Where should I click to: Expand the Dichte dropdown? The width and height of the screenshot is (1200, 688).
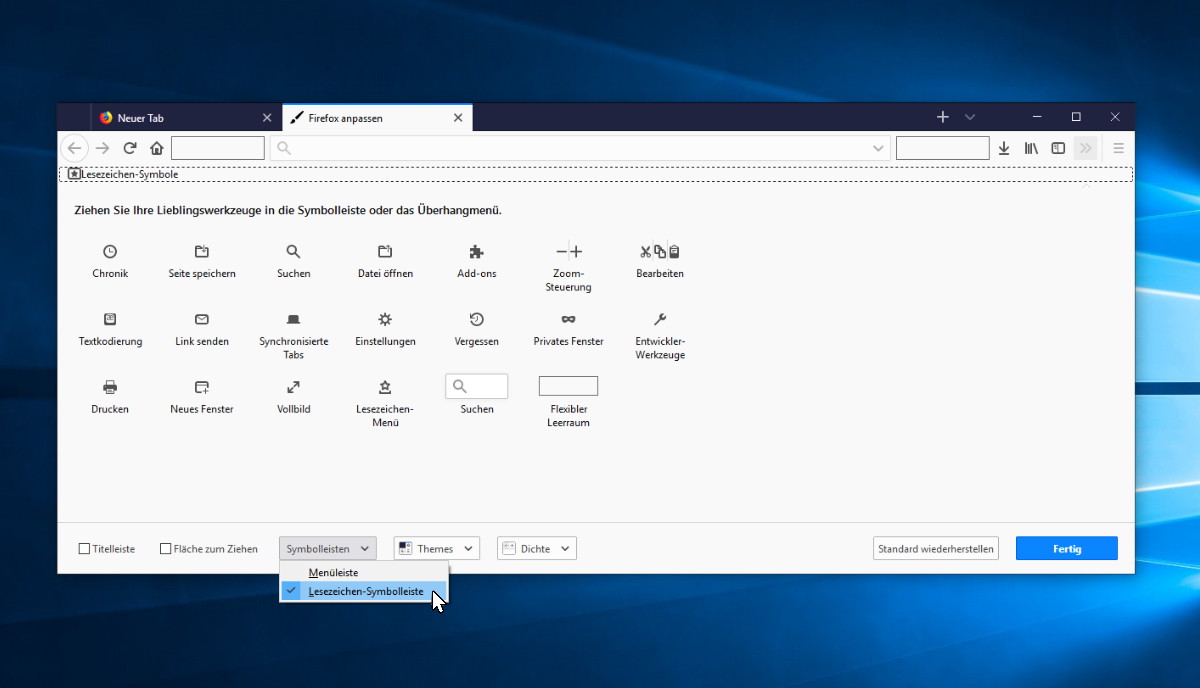pyautogui.click(x=537, y=548)
